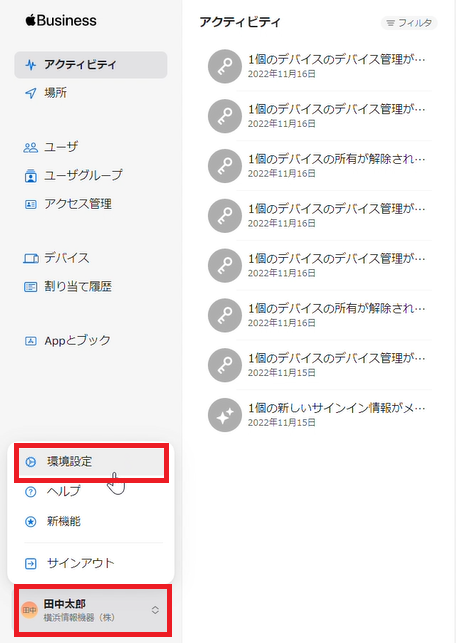
Task: Open アクティビティ in the sidebar
Action: [x=91, y=65]
